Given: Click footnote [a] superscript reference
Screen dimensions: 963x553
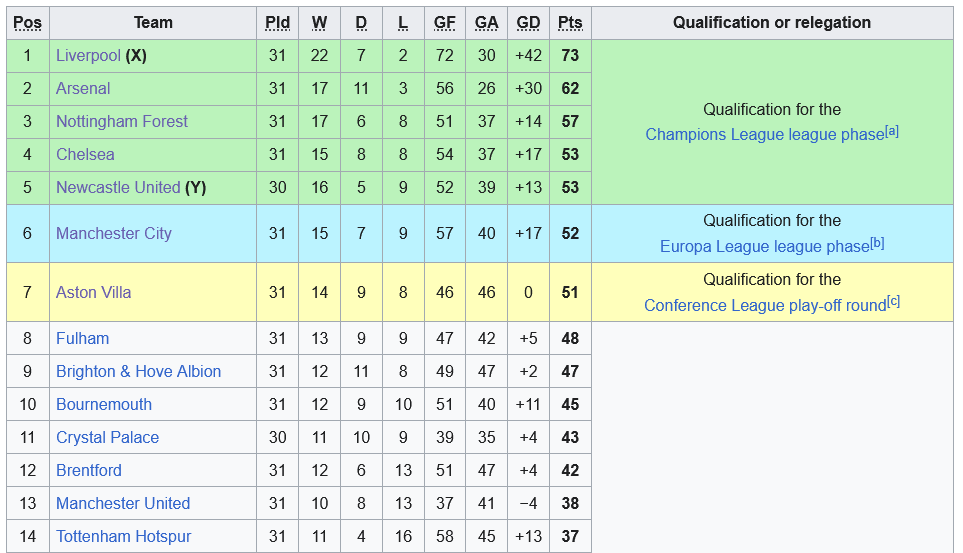Looking at the screenshot, I should click(892, 131).
